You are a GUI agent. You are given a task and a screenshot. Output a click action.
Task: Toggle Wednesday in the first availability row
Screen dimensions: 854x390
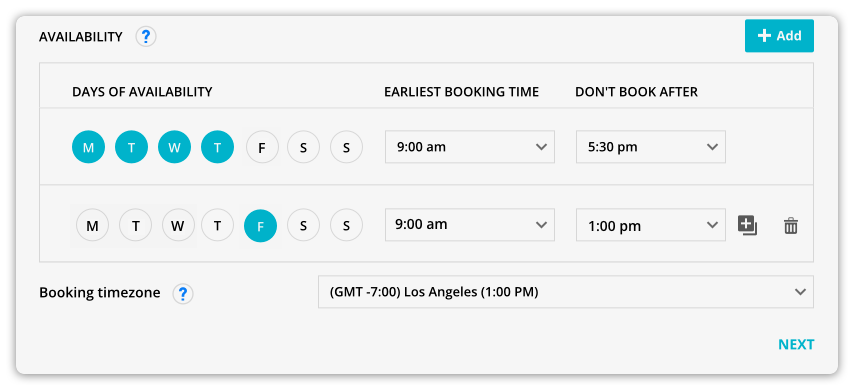click(174, 147)
